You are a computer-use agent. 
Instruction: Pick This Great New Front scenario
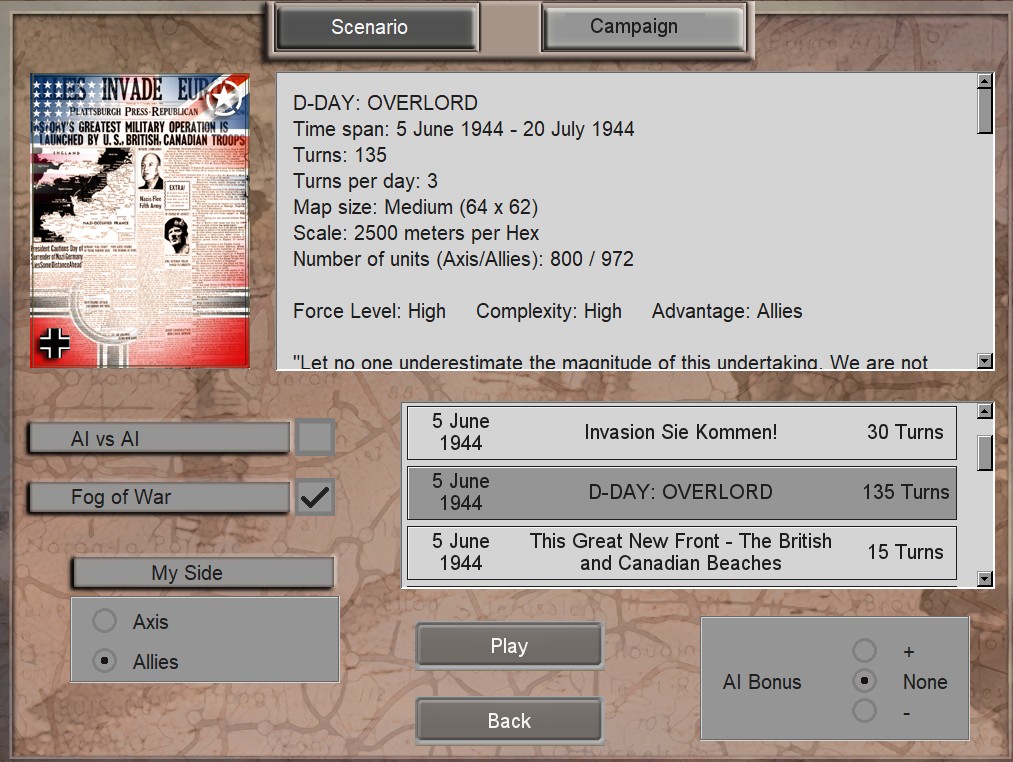(x=681, y=552)
